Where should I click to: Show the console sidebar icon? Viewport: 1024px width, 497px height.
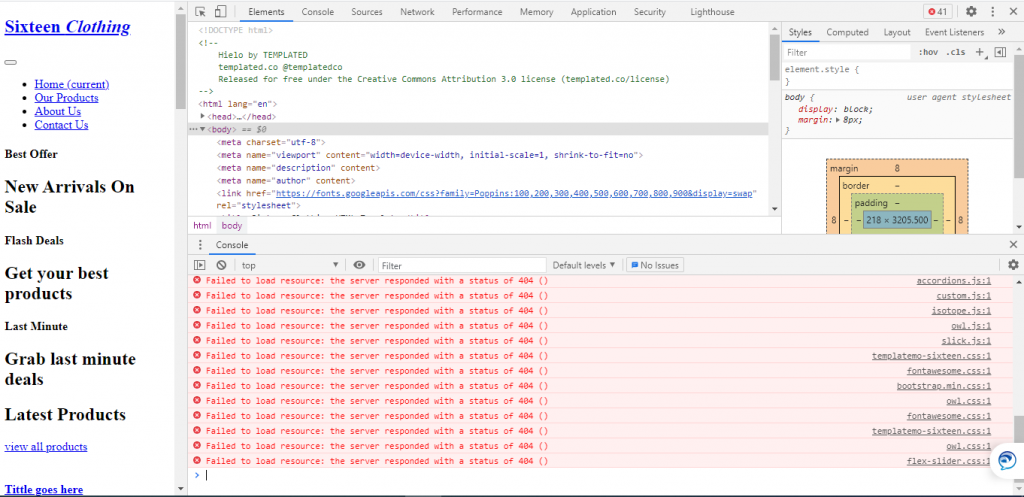200,265
